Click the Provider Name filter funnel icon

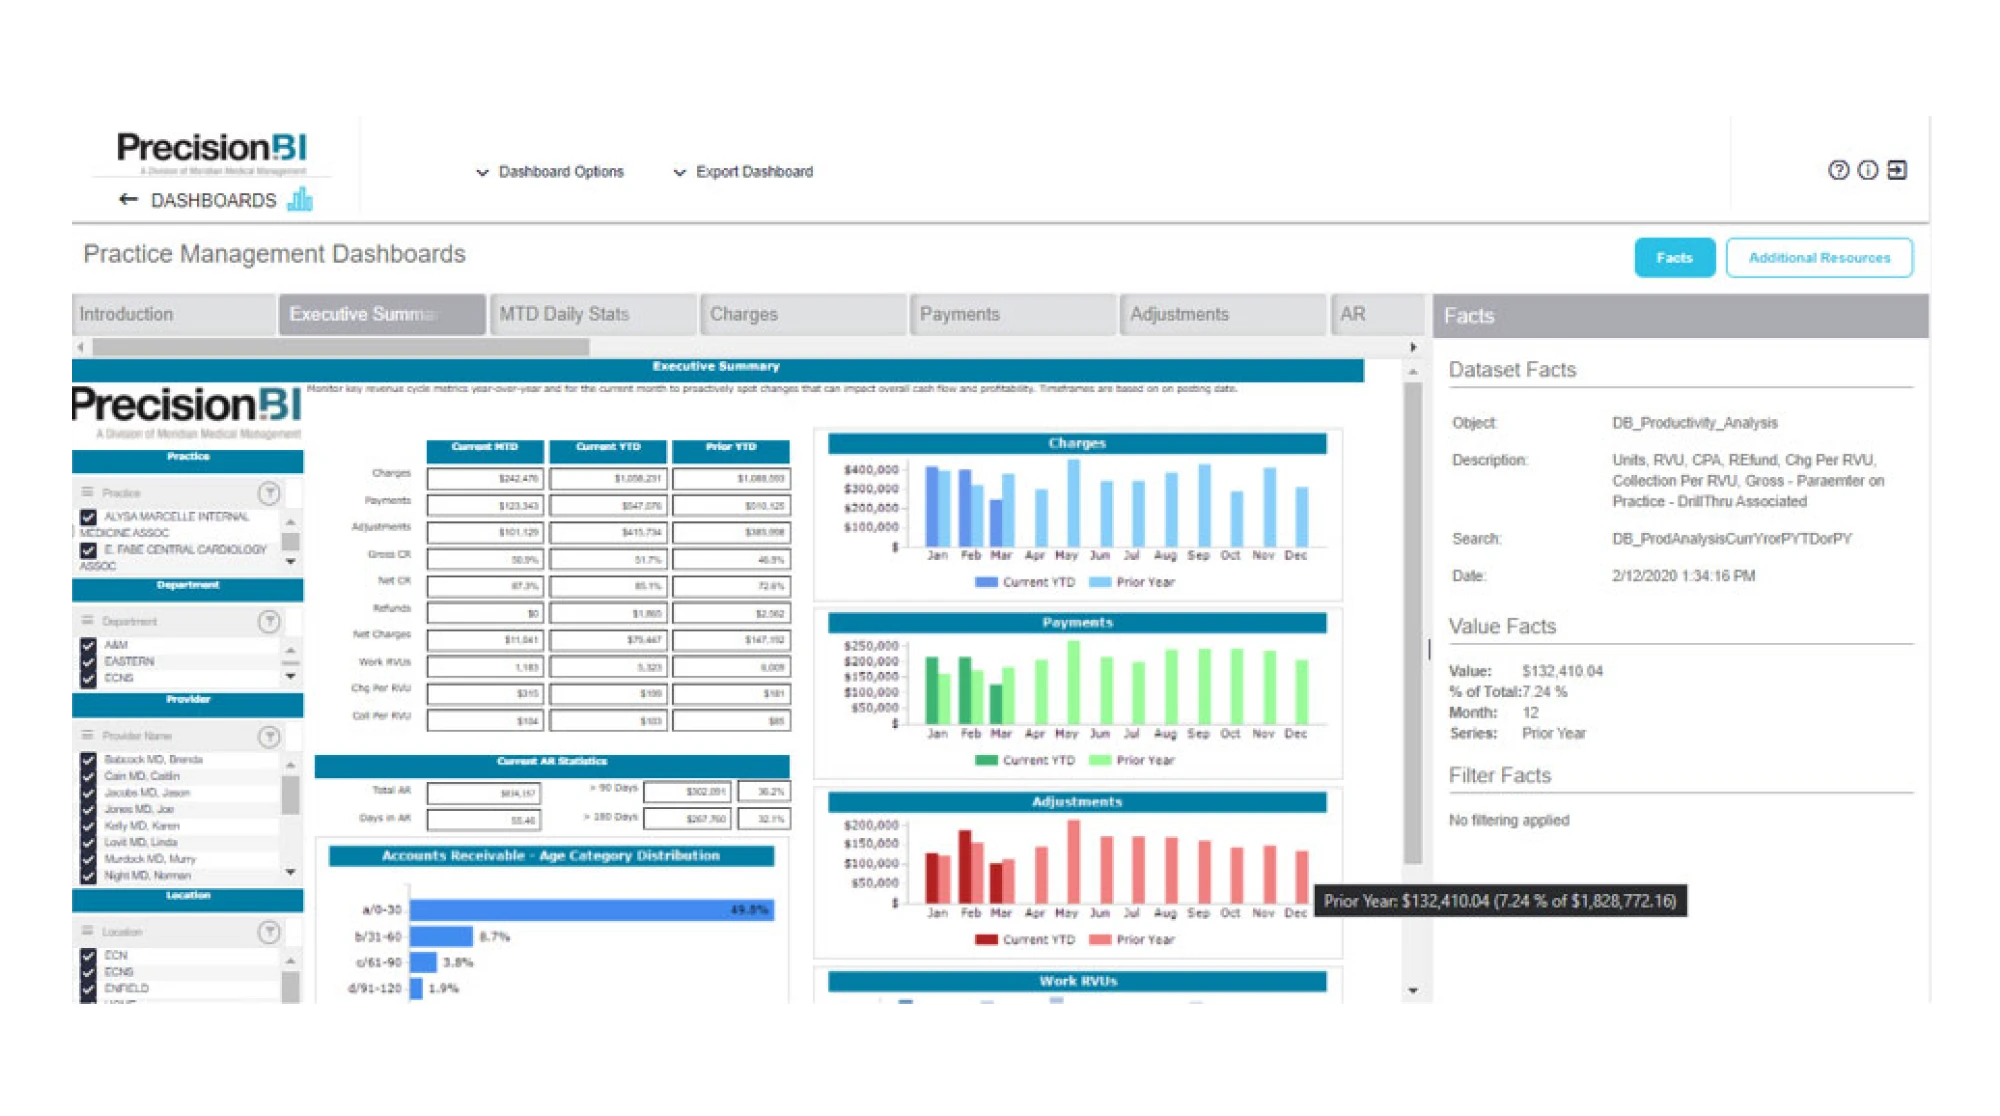(x=269, y=737)
